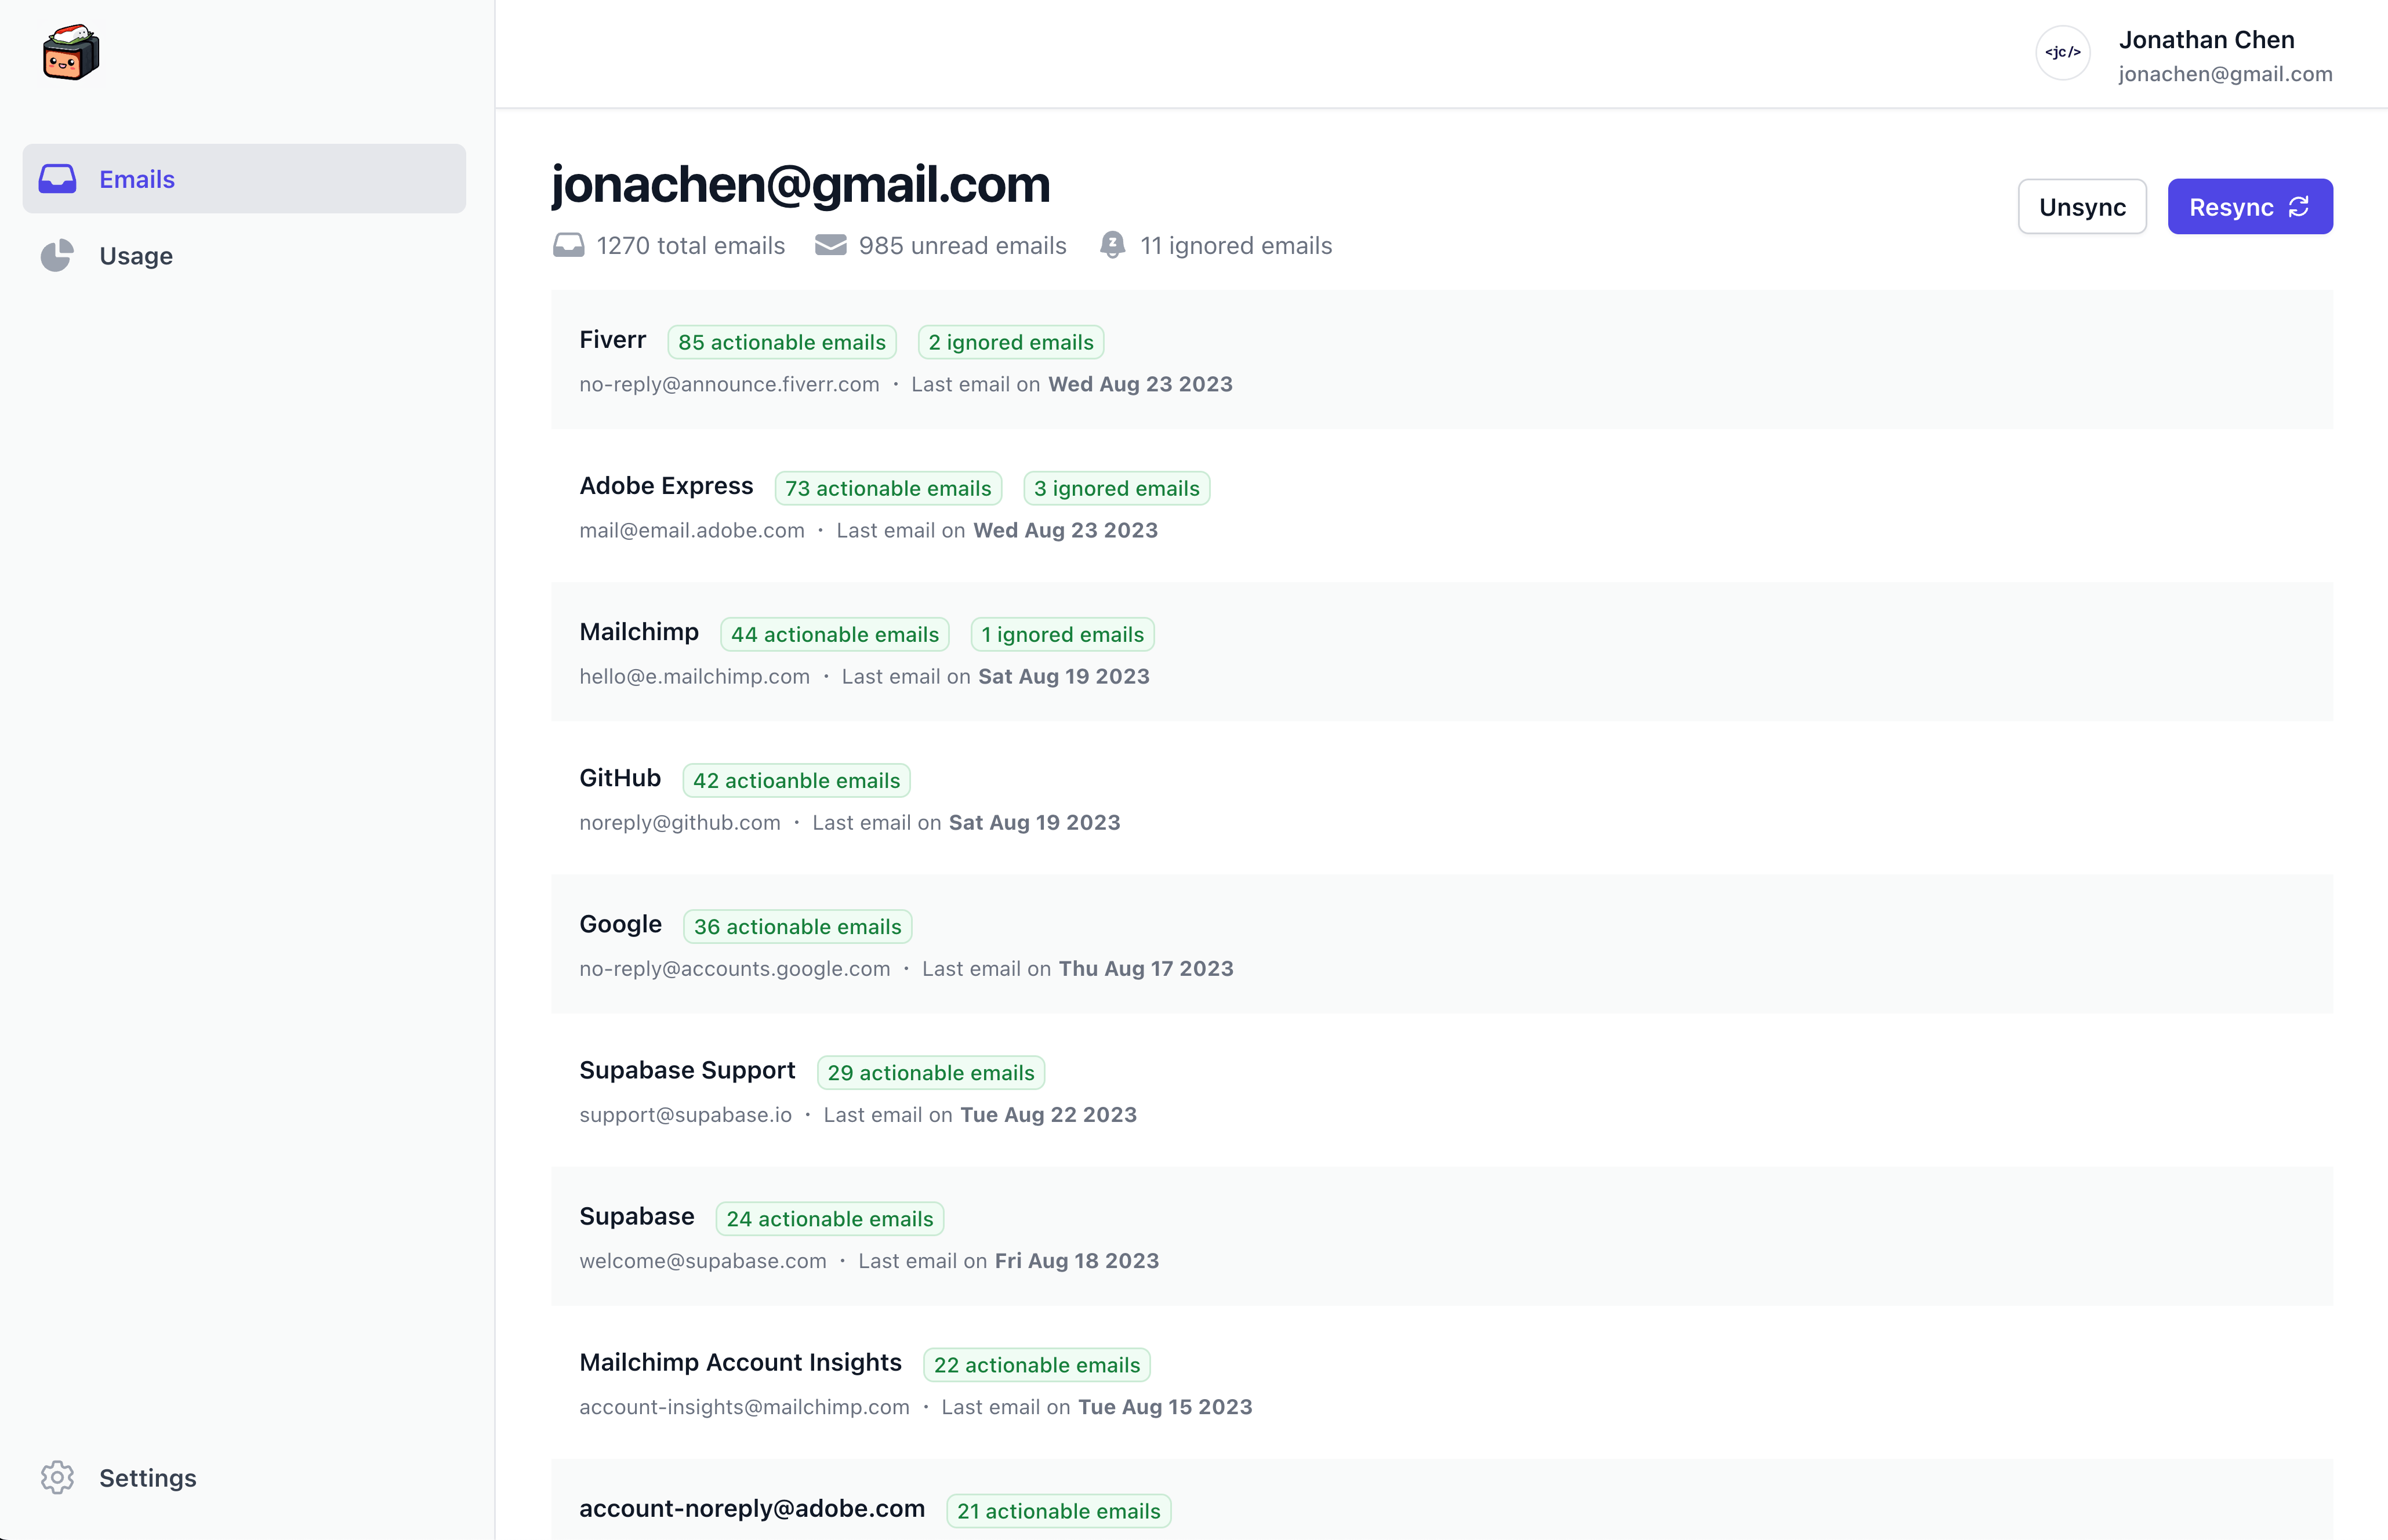Click date Tue Aug 15 2023
This screenshot has width=2388, height=1540.
point(1165,1406)
